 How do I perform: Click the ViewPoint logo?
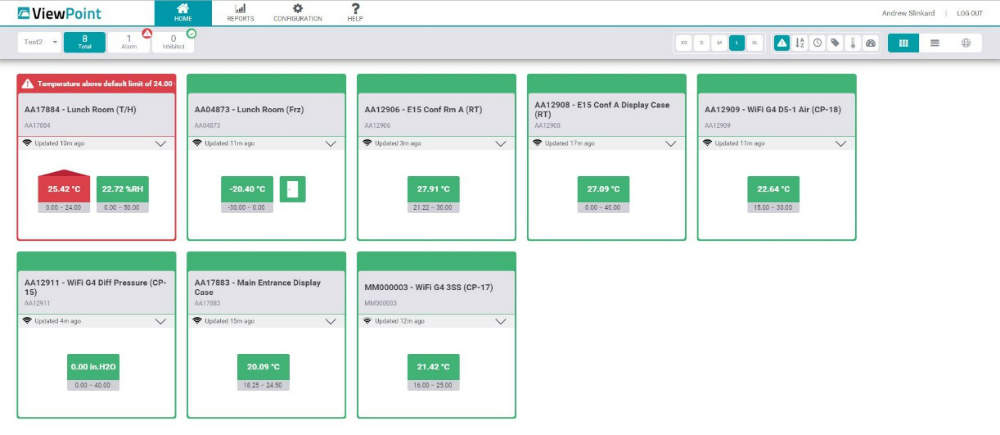(x=58, y=13)
